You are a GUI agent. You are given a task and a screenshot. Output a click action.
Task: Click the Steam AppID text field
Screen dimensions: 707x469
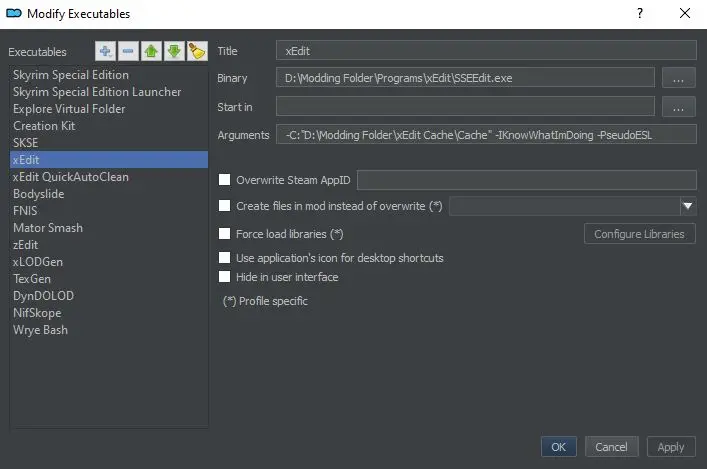[x=527, y=180]
